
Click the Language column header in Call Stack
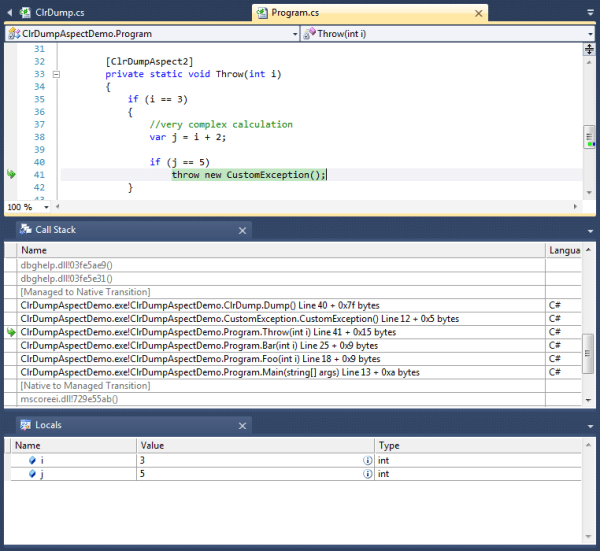(565, 250)
